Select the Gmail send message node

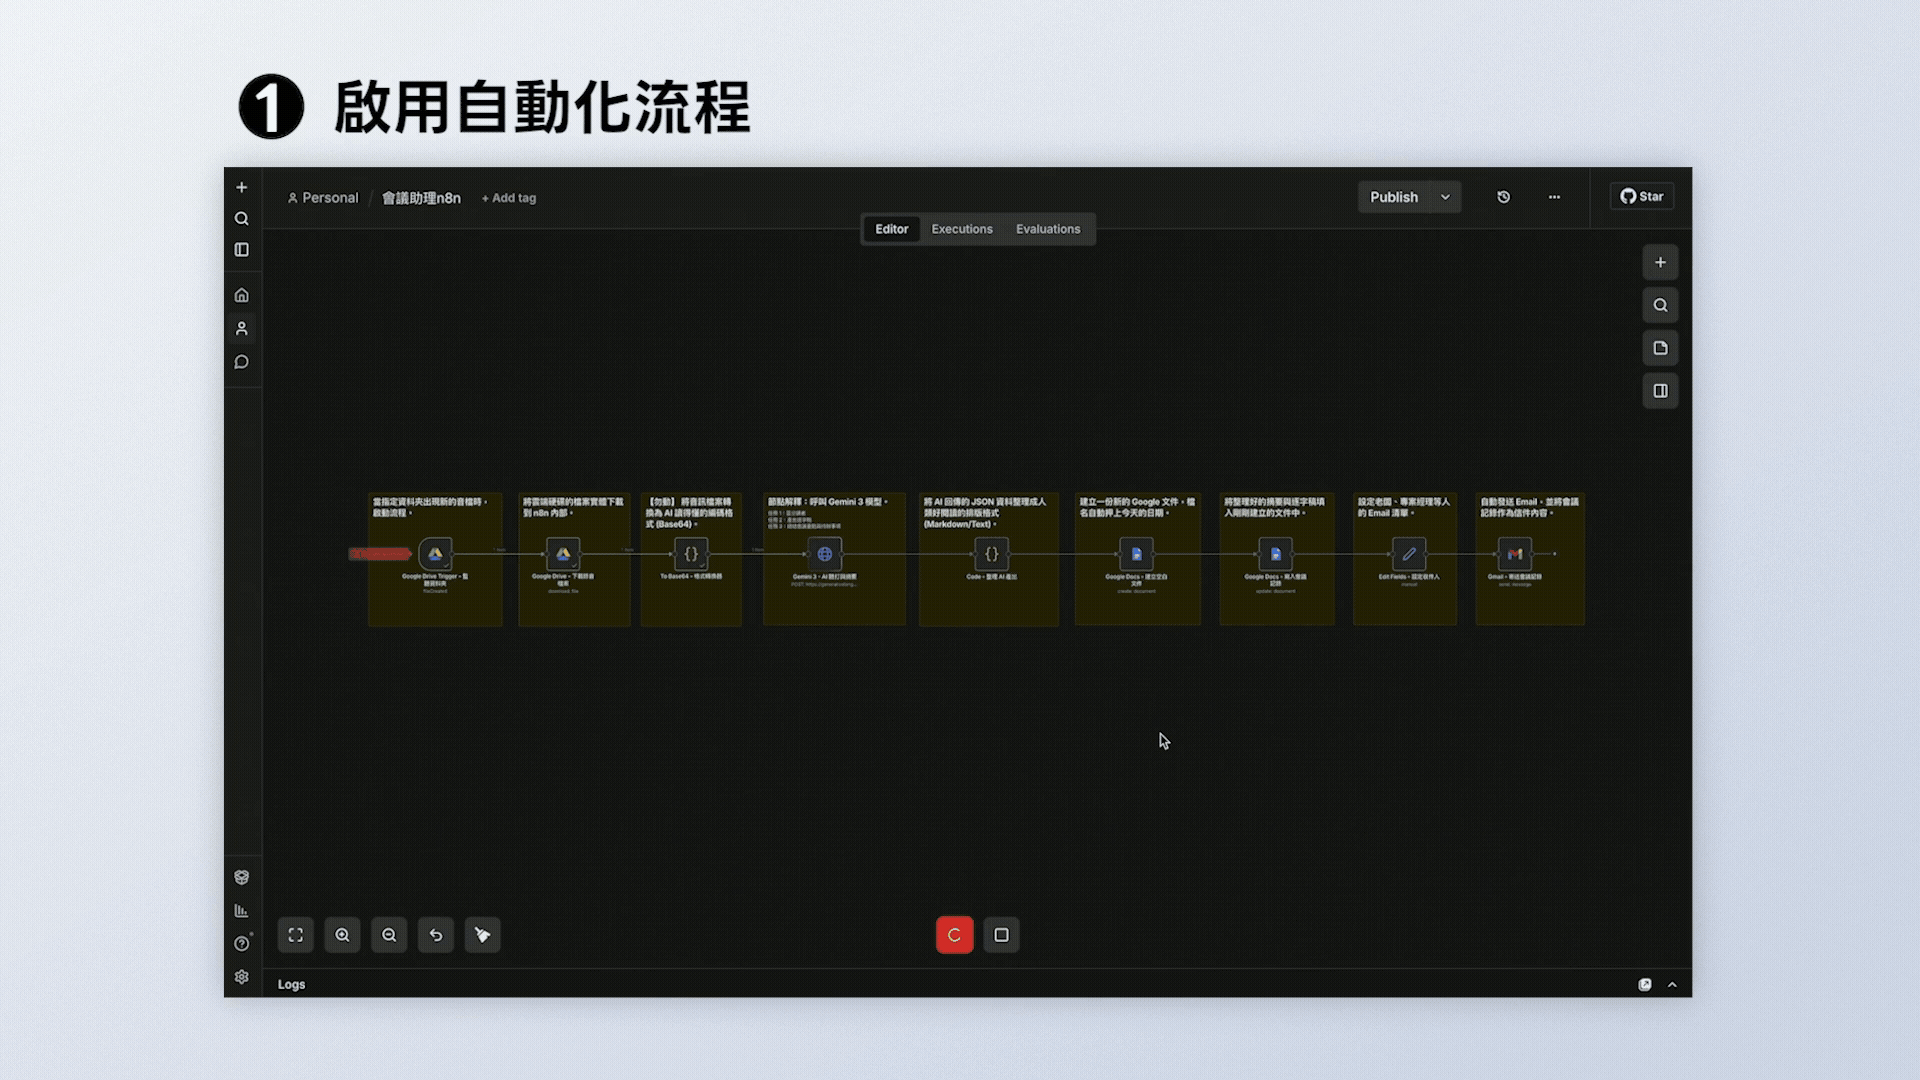click(1515, 554)
